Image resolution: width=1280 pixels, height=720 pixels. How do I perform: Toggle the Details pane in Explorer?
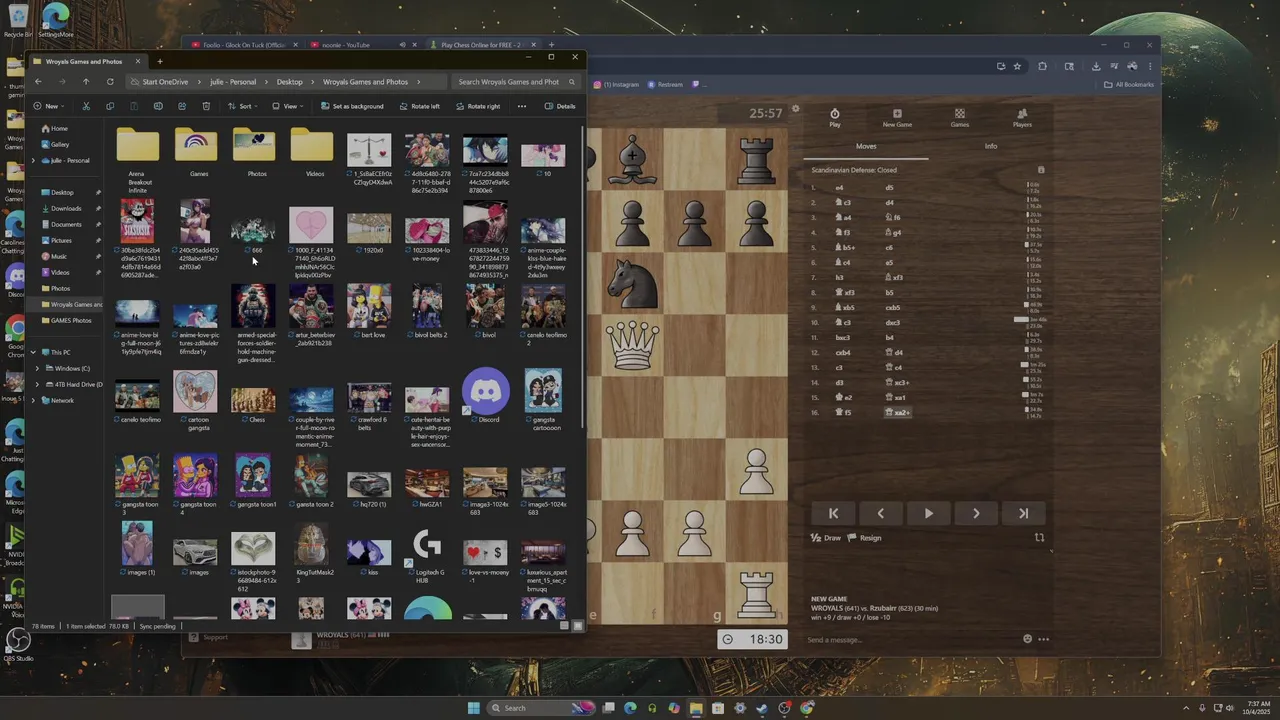560,106
